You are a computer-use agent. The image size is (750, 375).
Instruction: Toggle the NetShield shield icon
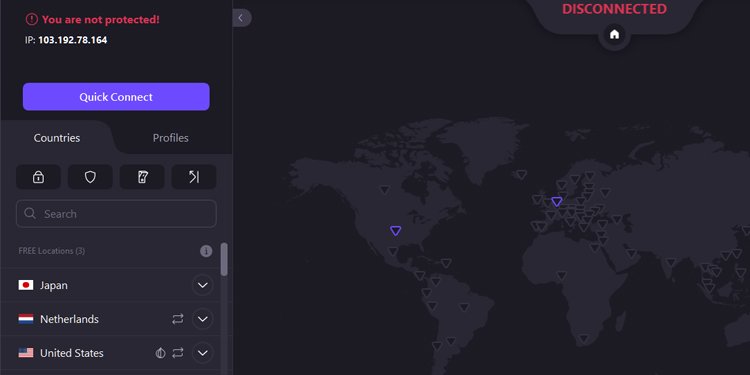pyautogui.click(x=90, y=177)
